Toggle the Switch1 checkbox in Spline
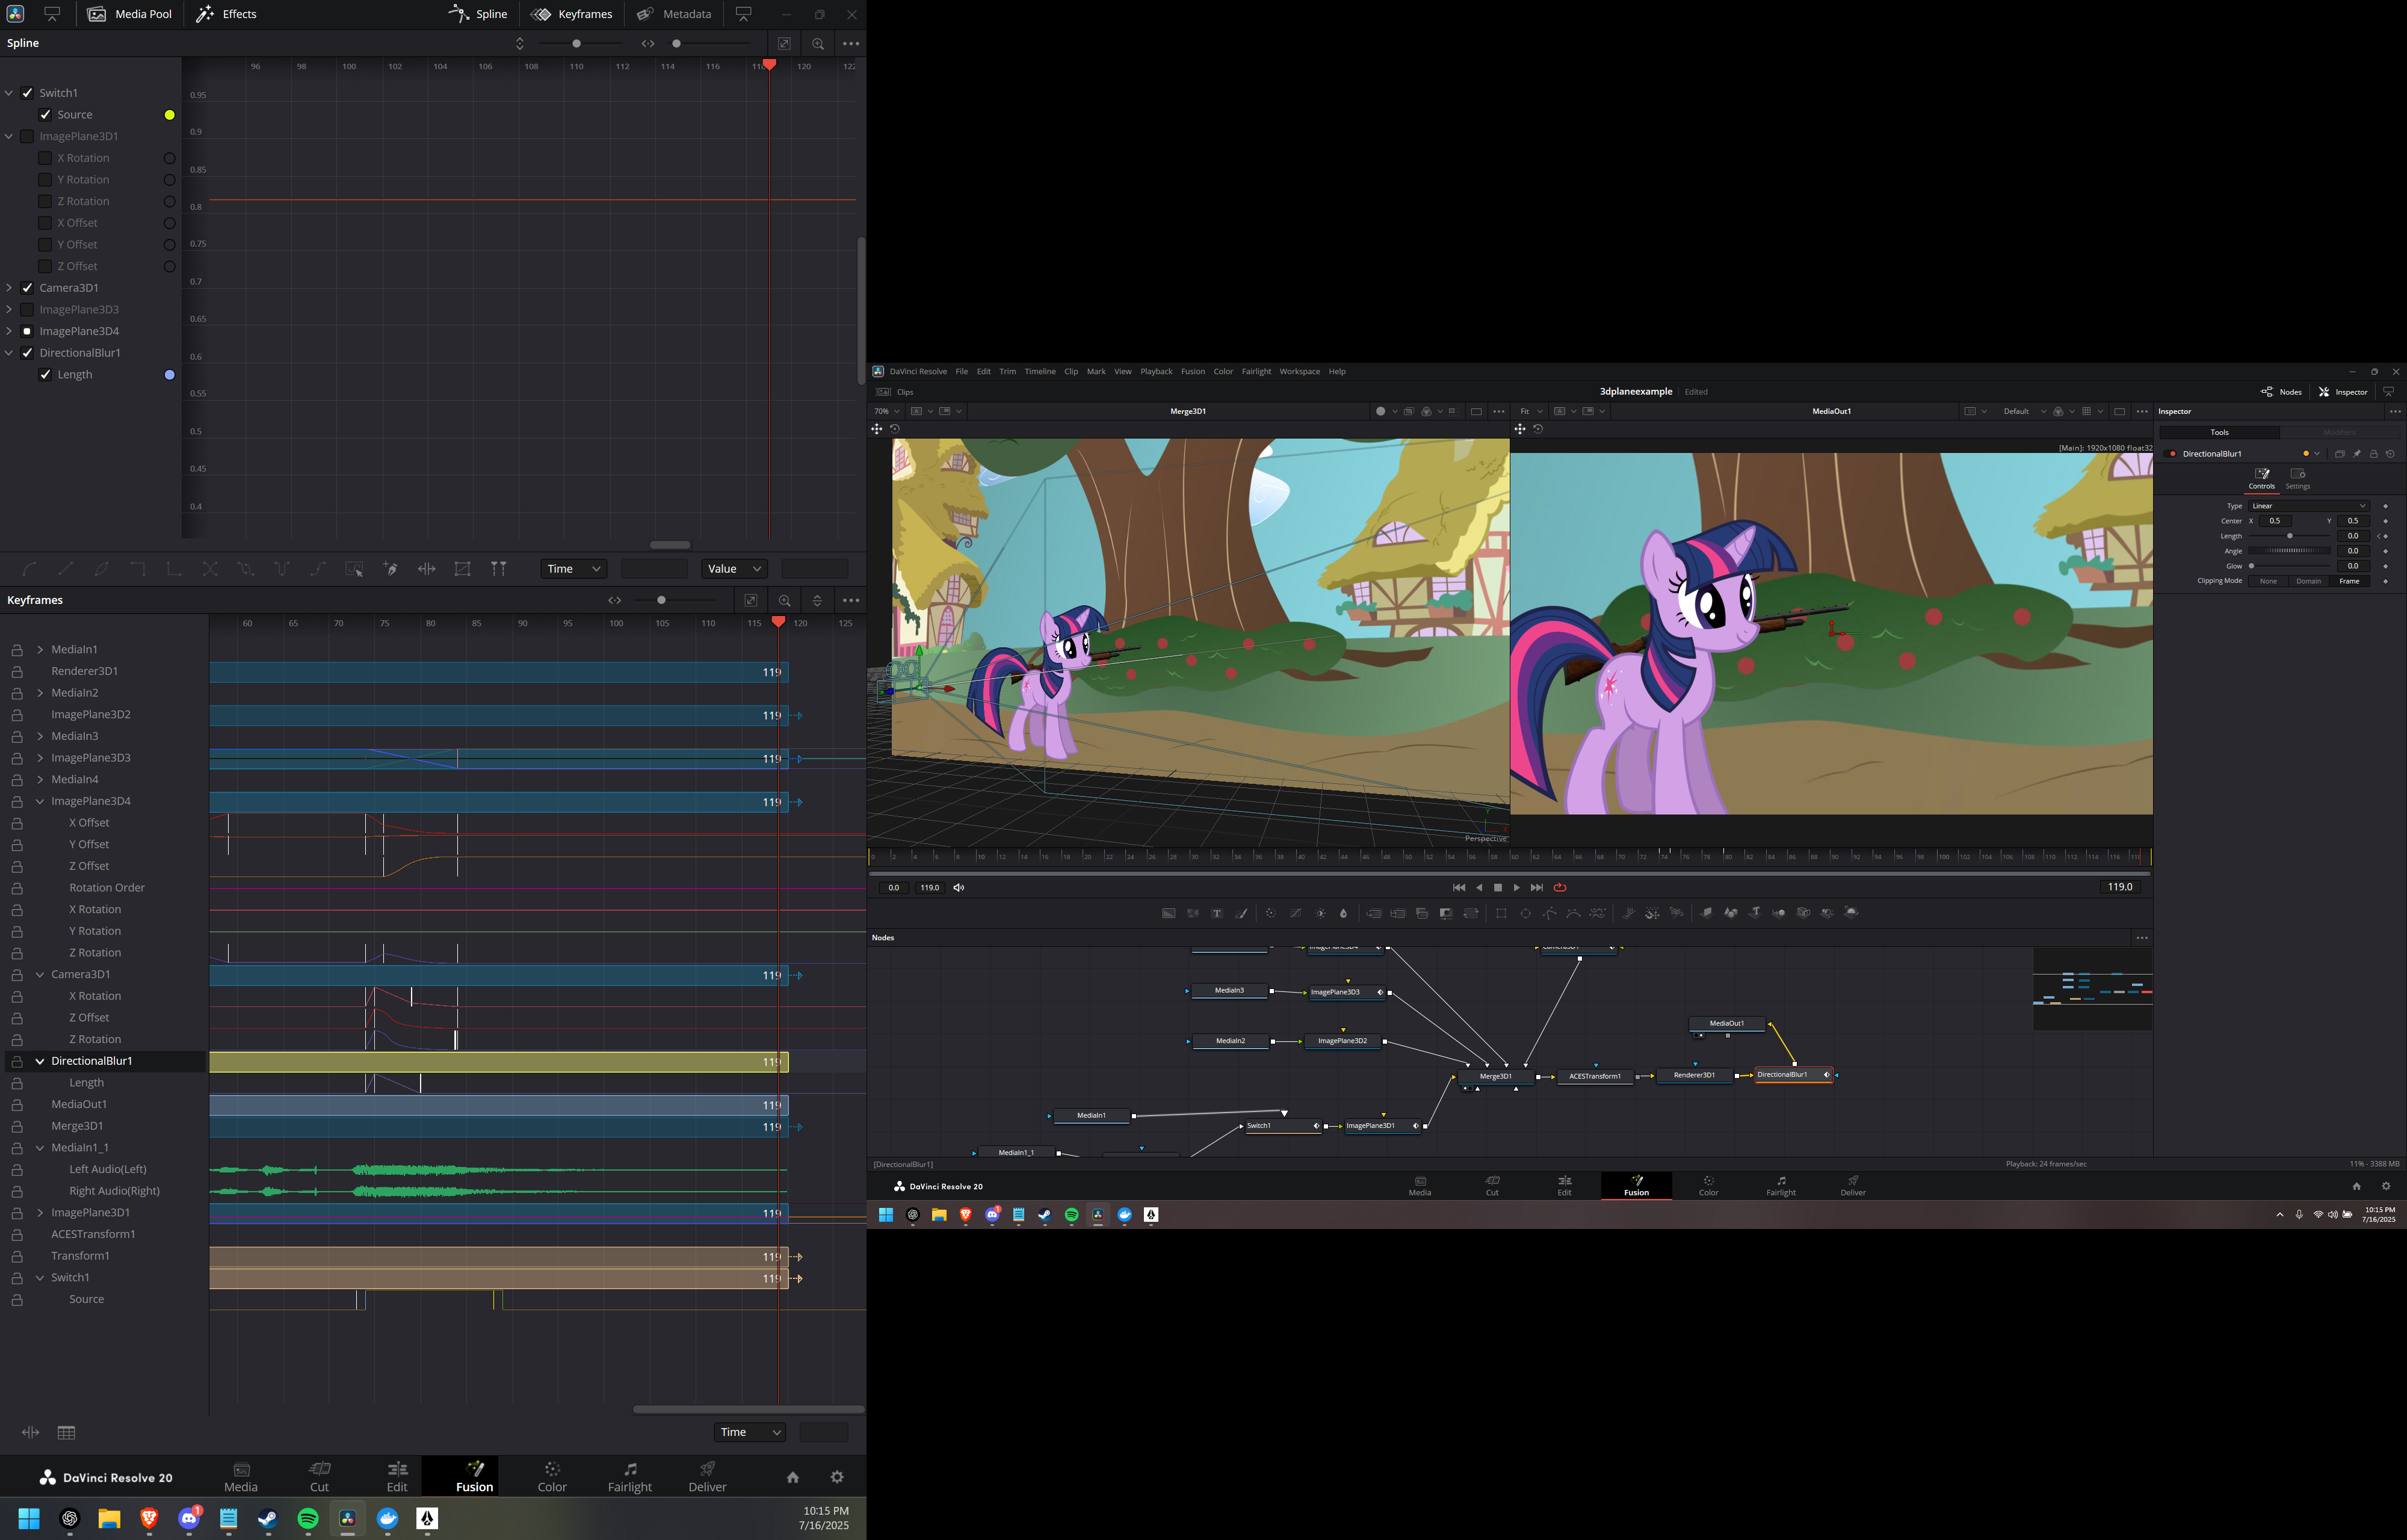 [27, 93]
